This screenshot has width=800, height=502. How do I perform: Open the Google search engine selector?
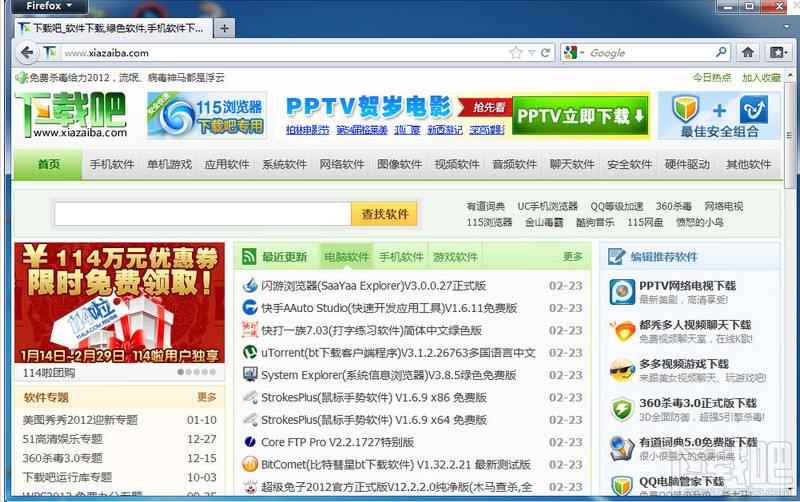573,53
